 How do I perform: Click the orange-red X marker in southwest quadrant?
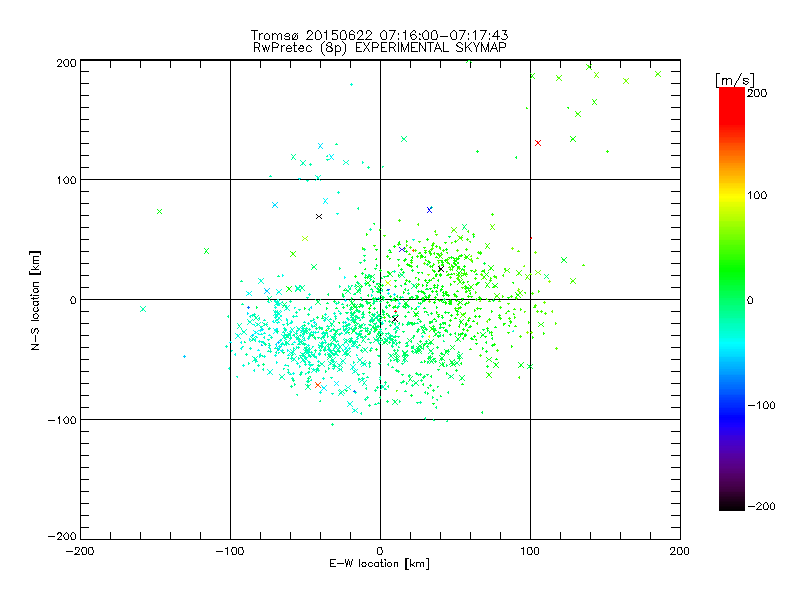coord(318,385)
